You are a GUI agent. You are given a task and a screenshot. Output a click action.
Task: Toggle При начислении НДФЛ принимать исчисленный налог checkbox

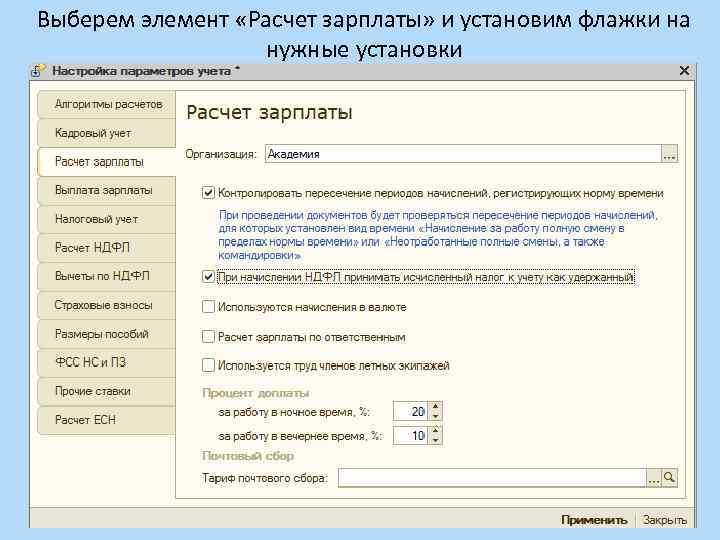click(x=208, y=277)
